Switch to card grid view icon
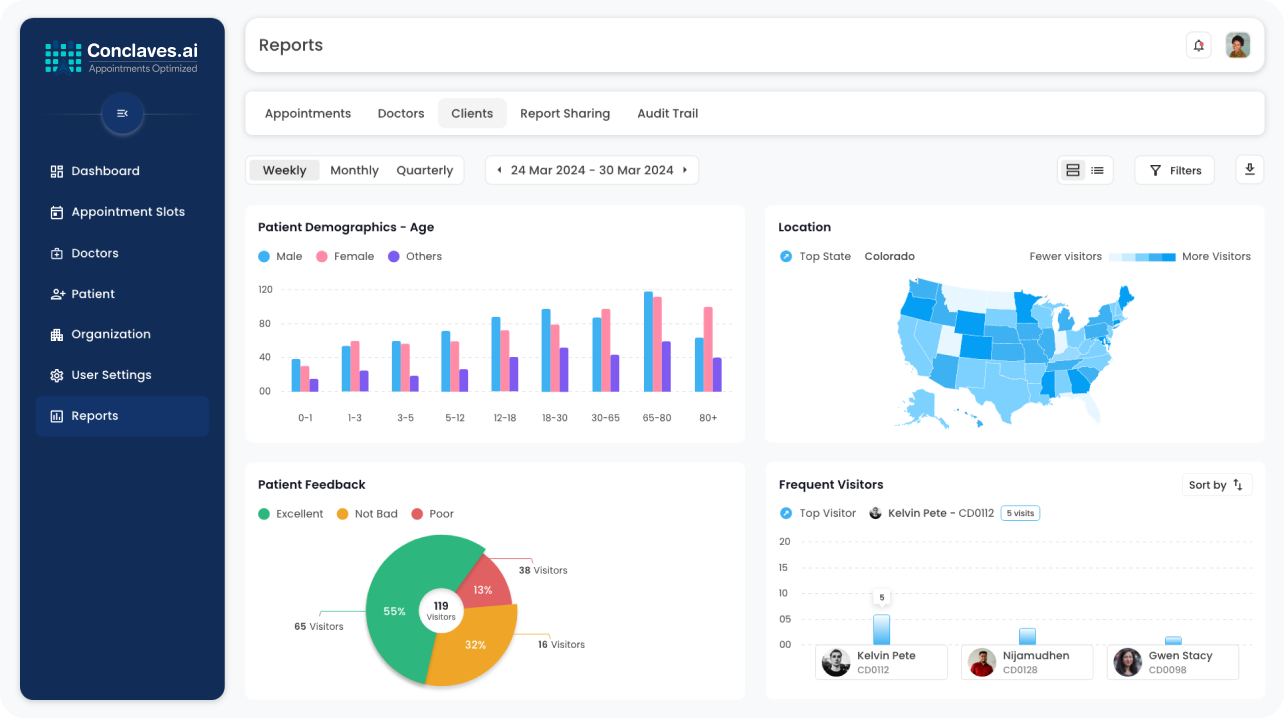This screenshot has width=1284, height=718. [x=1073, y=171]
